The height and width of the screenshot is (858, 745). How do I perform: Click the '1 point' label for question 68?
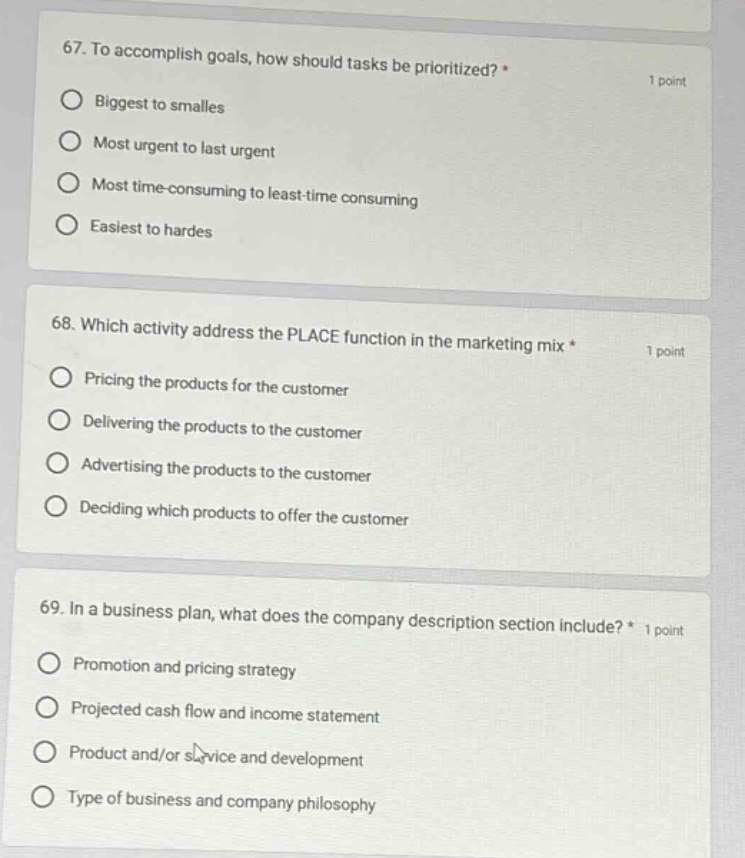pos(665,351)
